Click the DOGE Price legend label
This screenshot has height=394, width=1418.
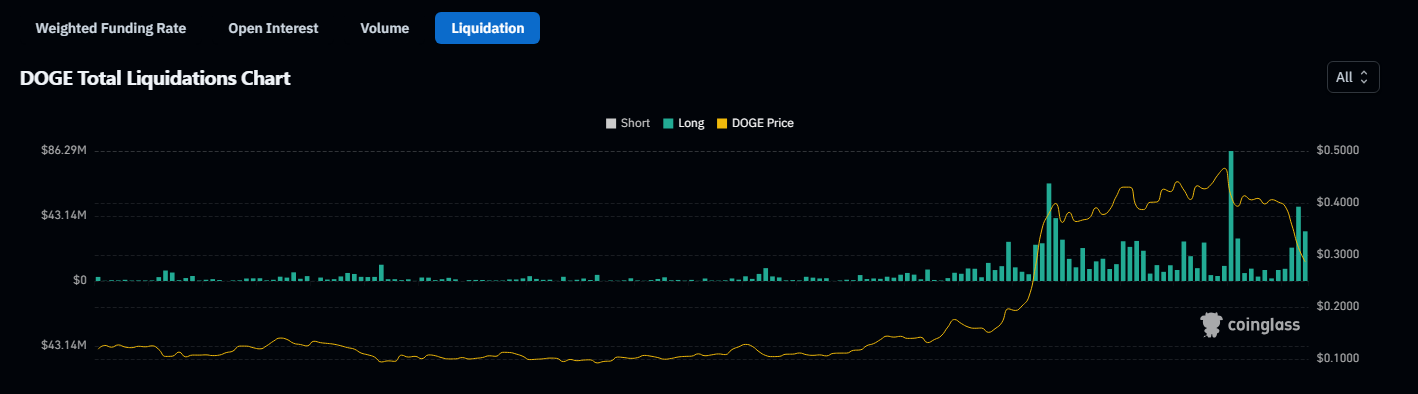(x=763, y=123)
